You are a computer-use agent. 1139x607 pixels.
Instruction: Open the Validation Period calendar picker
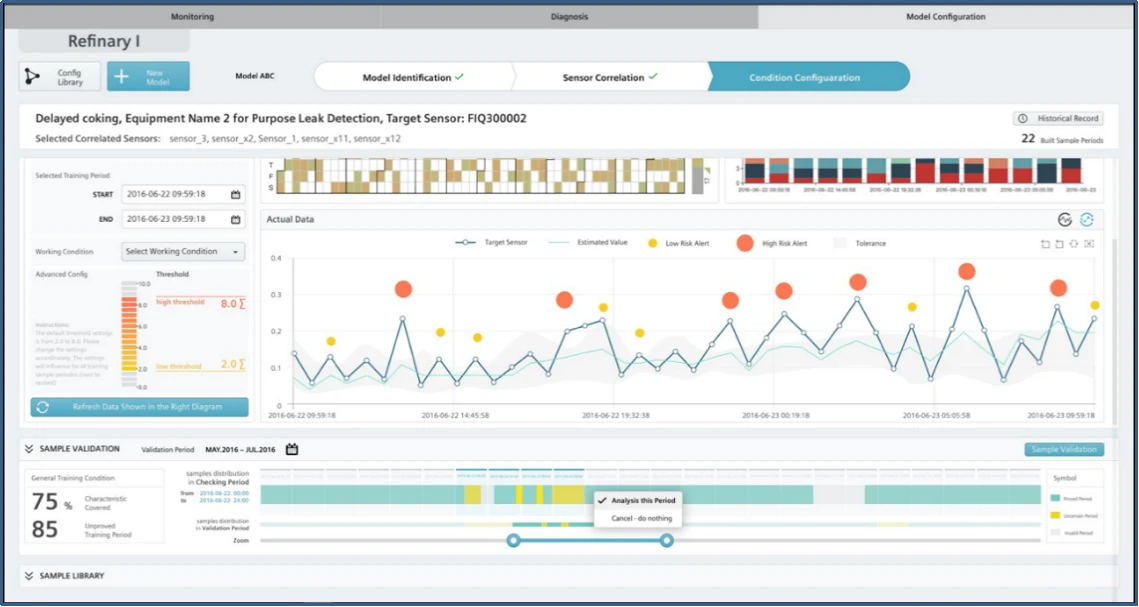[292, 450]
